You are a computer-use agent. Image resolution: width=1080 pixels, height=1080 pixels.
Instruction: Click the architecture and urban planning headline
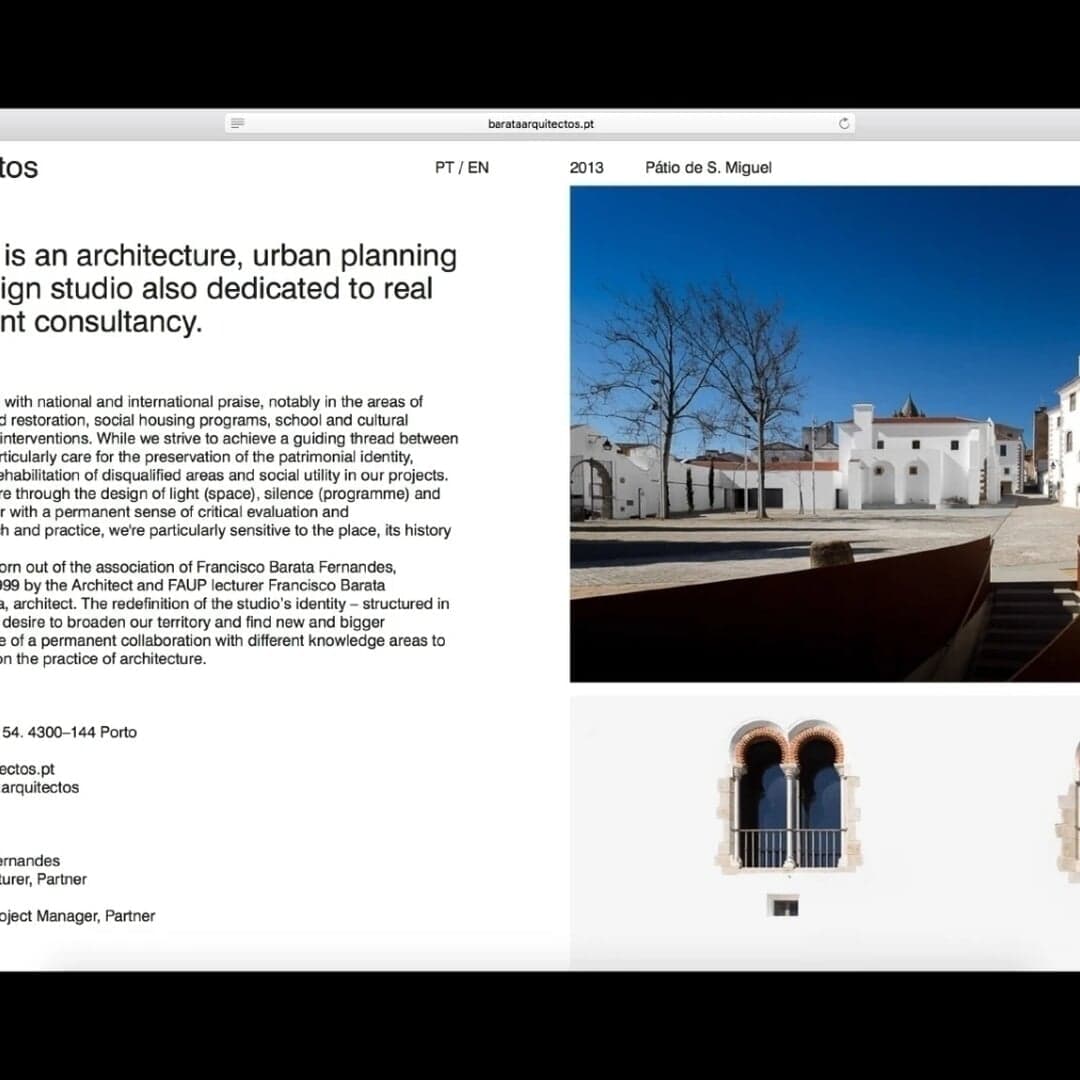[x=229, y=288]
